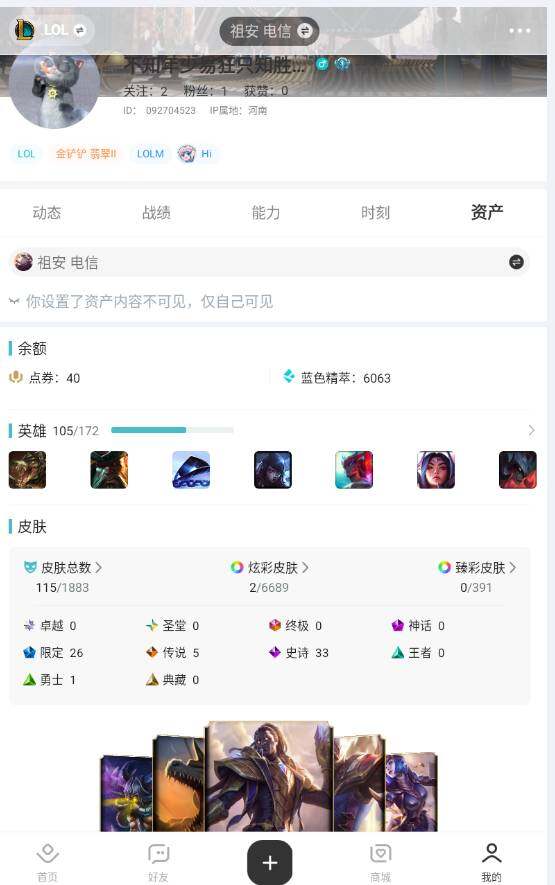Click the 英雄 hero progress bar
This screenshot has height=885, width=555.
pos(172,430)
